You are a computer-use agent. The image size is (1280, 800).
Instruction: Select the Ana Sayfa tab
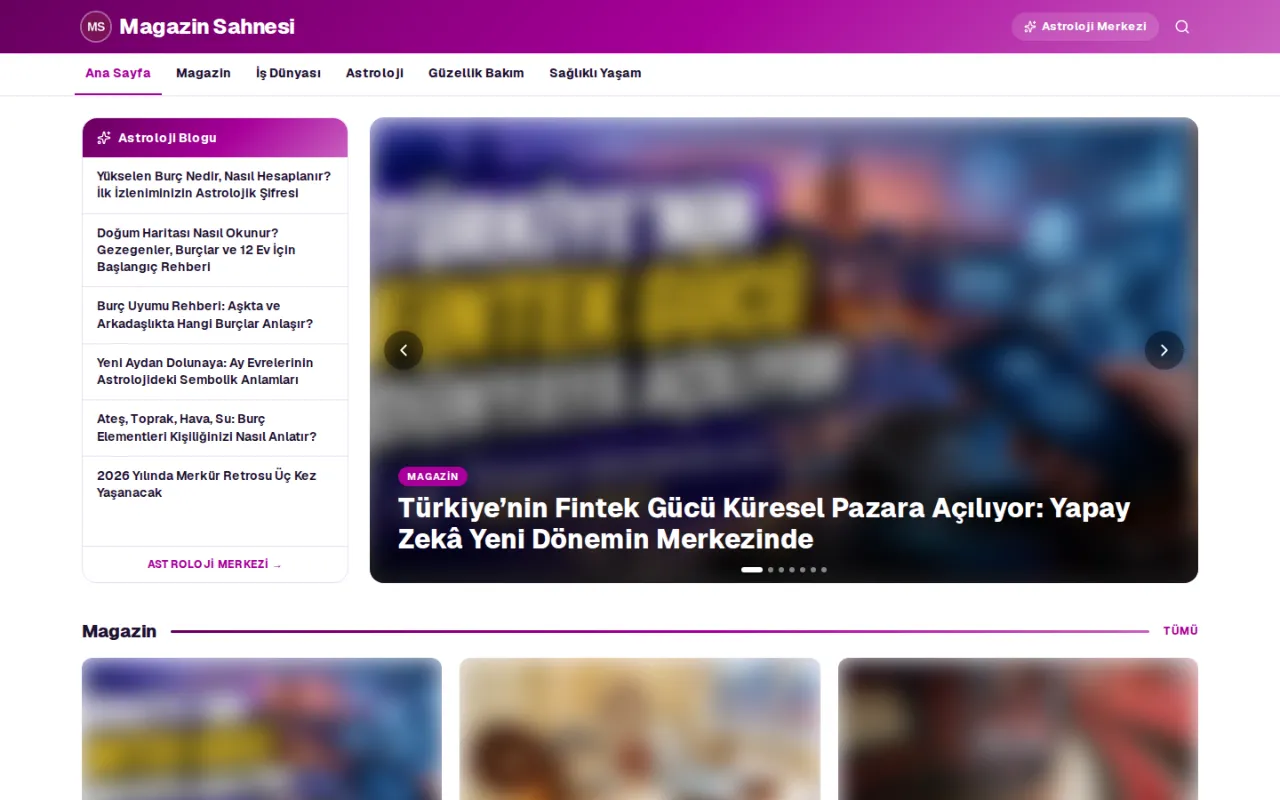coord(118,73)
